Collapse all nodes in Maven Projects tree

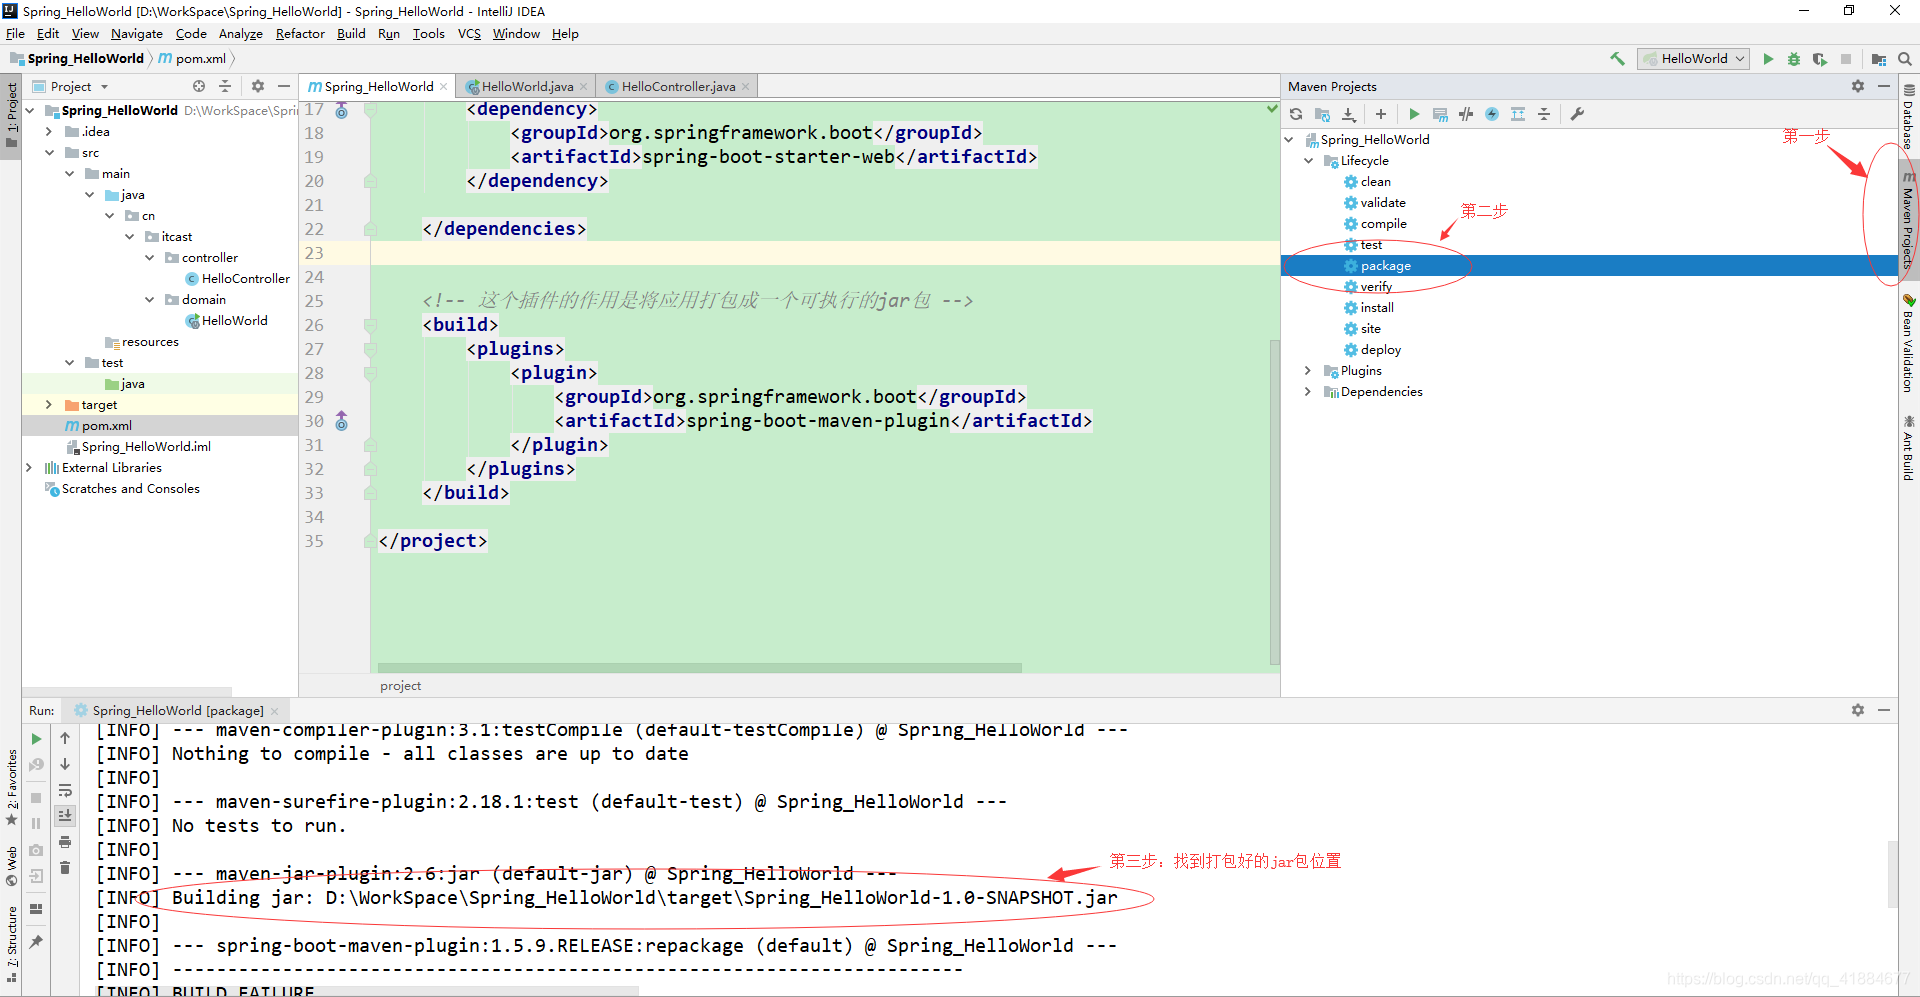tap(1544, 114)
